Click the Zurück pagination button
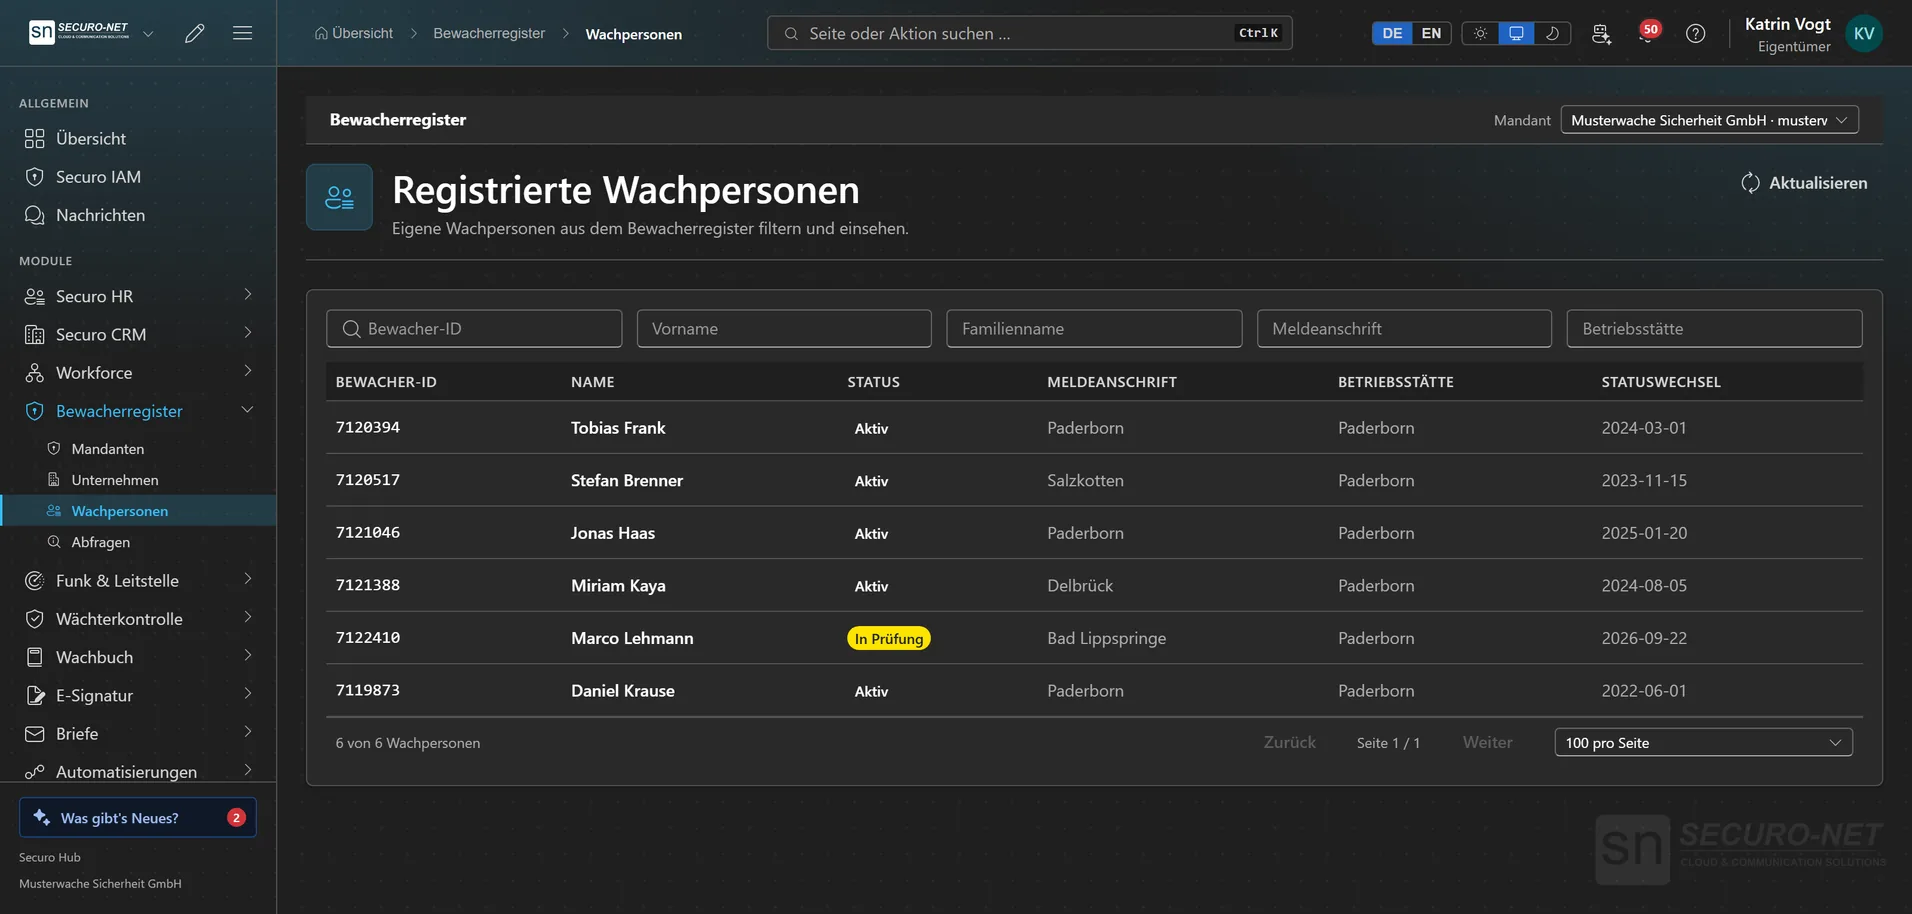 point(1289,742)
